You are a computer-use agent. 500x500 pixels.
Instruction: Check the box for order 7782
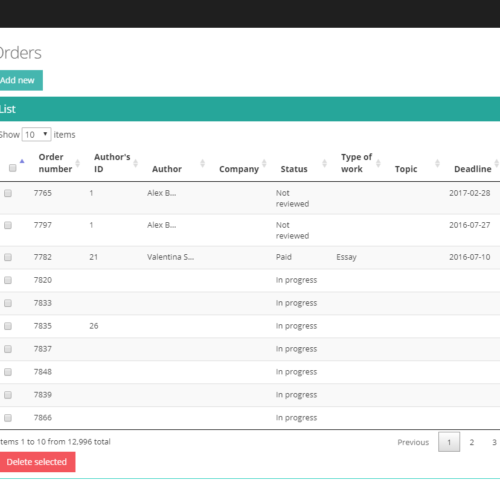pyautogui.click(x=8, y=257)
